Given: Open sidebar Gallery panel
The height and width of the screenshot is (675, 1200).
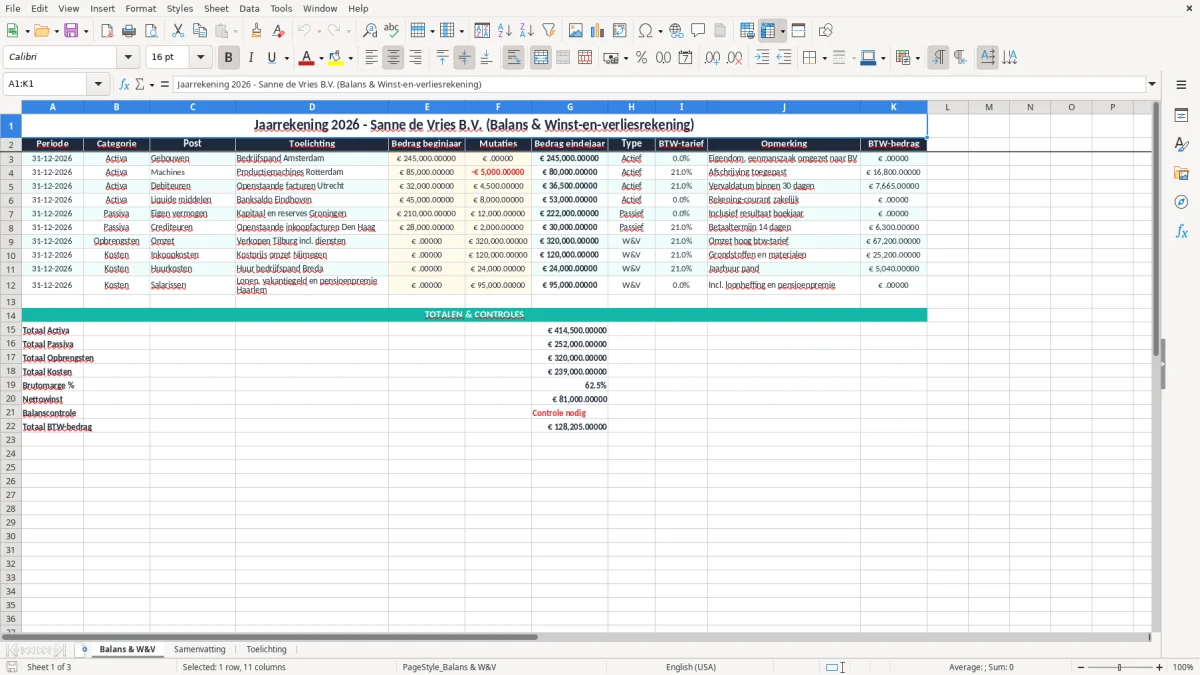Looking at the screenshot, I should (x=1181, y=173).
